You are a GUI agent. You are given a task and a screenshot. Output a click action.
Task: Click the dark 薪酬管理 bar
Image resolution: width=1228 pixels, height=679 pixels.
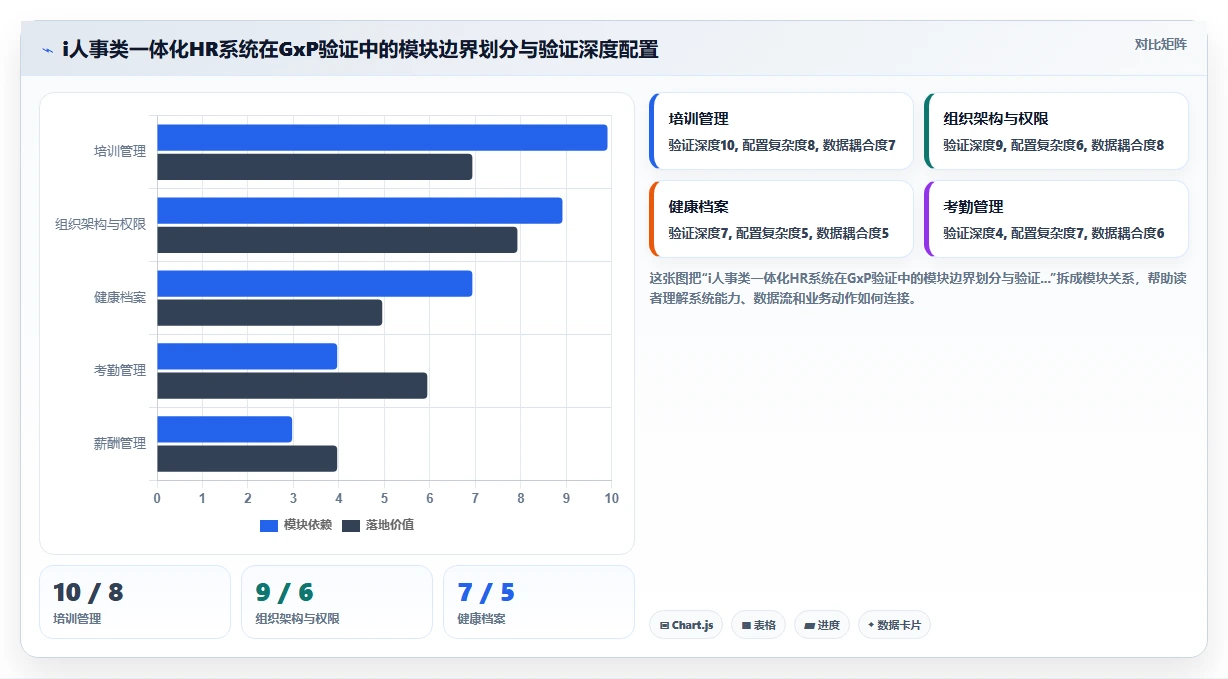[247, 459]
